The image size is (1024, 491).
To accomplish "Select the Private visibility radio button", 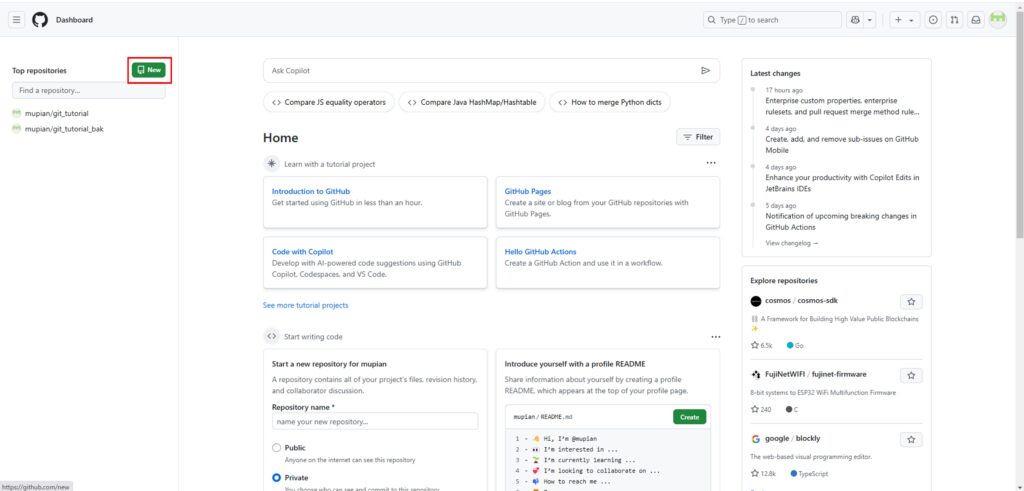I will click(276, 478).
